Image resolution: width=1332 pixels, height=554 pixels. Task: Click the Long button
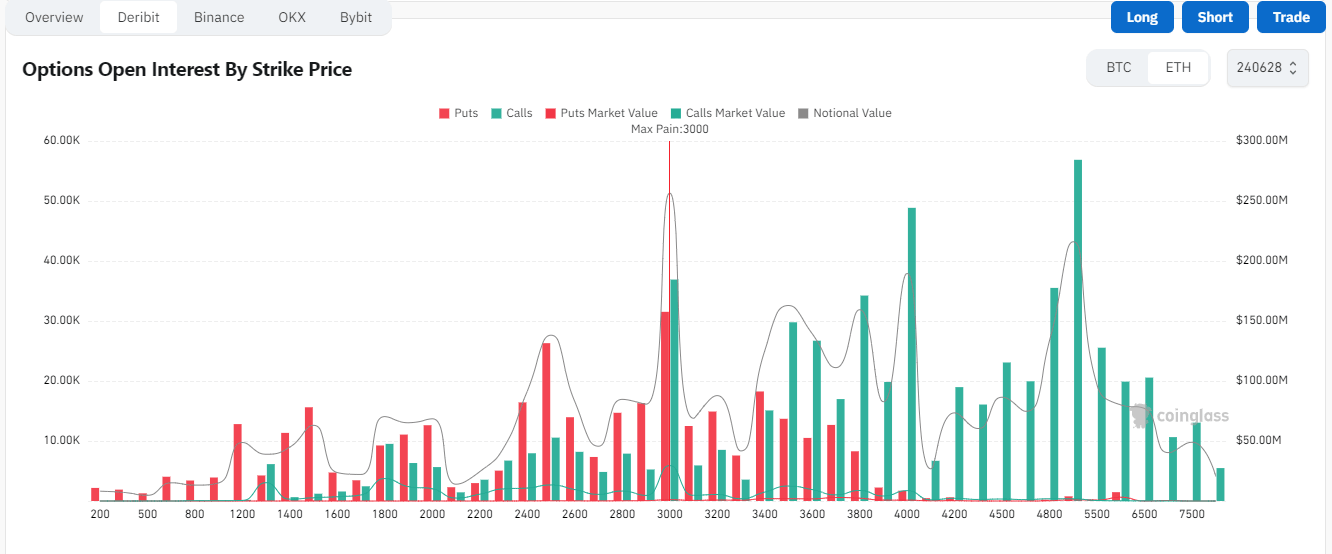(x=1142, y=17)
